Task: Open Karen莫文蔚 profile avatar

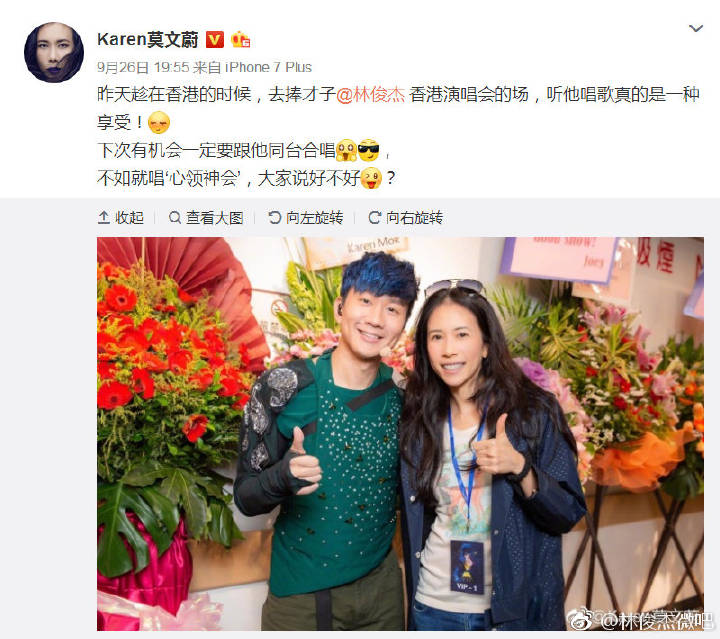Action: (x=54, y=52)
